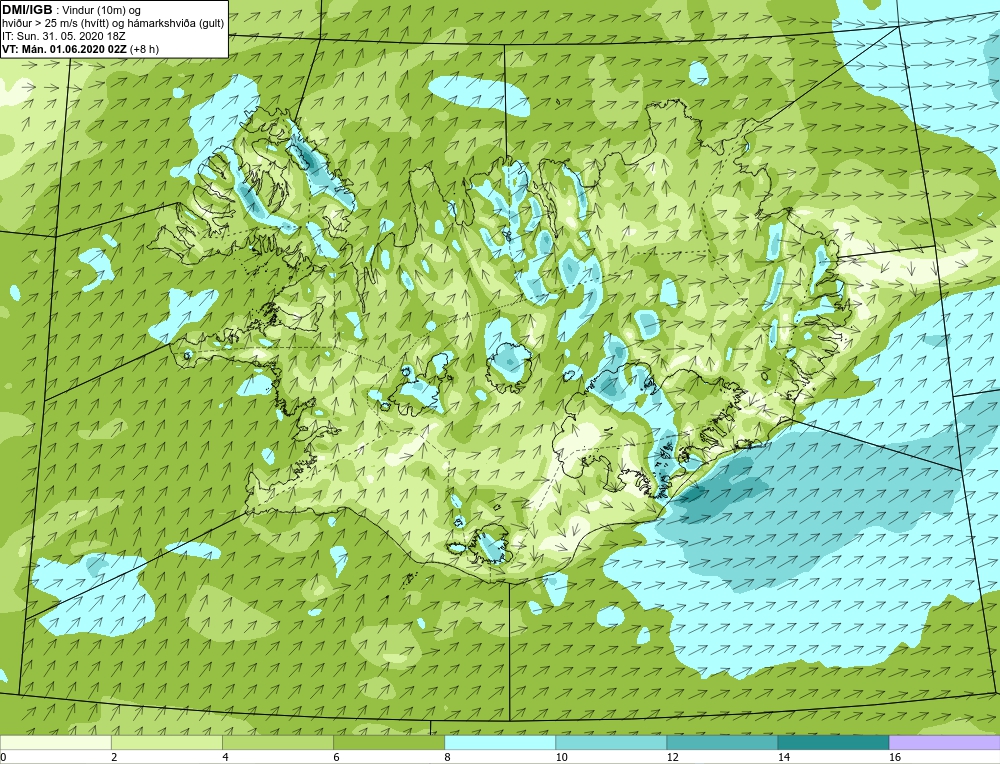Click the 12–14 m/s teal legend swatch
Image resolution: width=1000 pixels, height=764 pixels.
click(x=722, y=742)
